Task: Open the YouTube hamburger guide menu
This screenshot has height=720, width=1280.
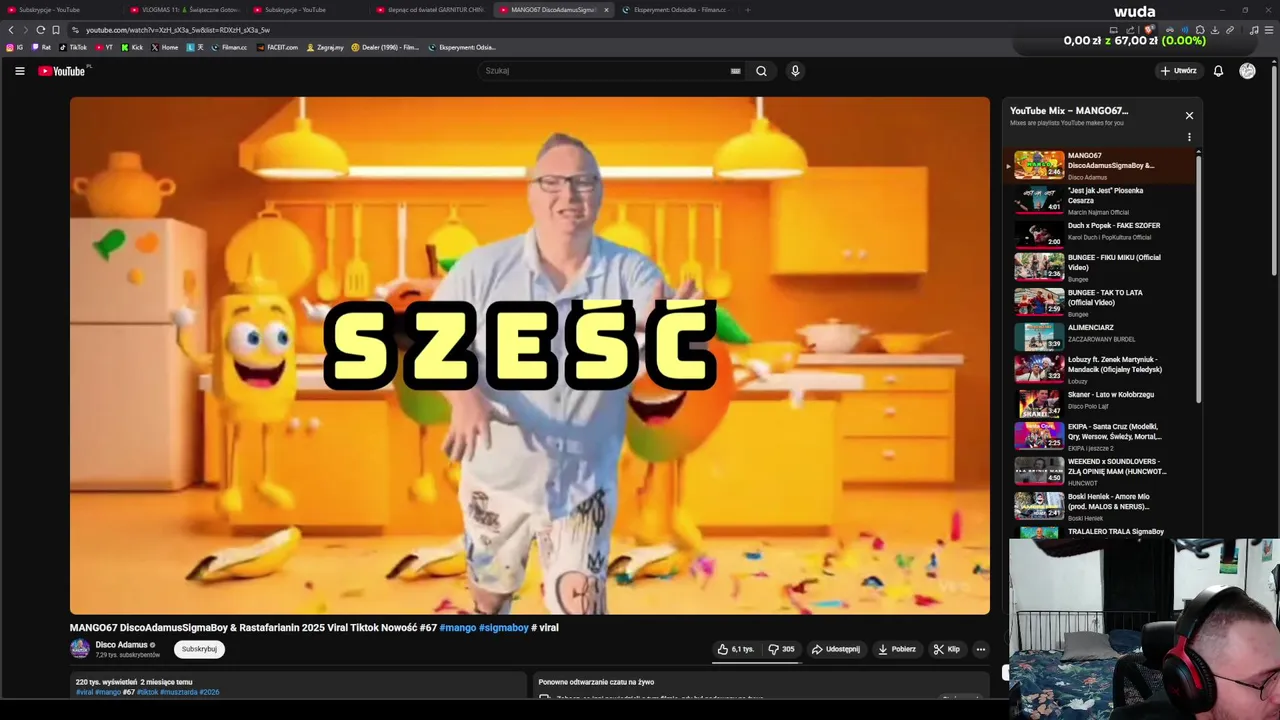Action: click(x=19, y=71)
